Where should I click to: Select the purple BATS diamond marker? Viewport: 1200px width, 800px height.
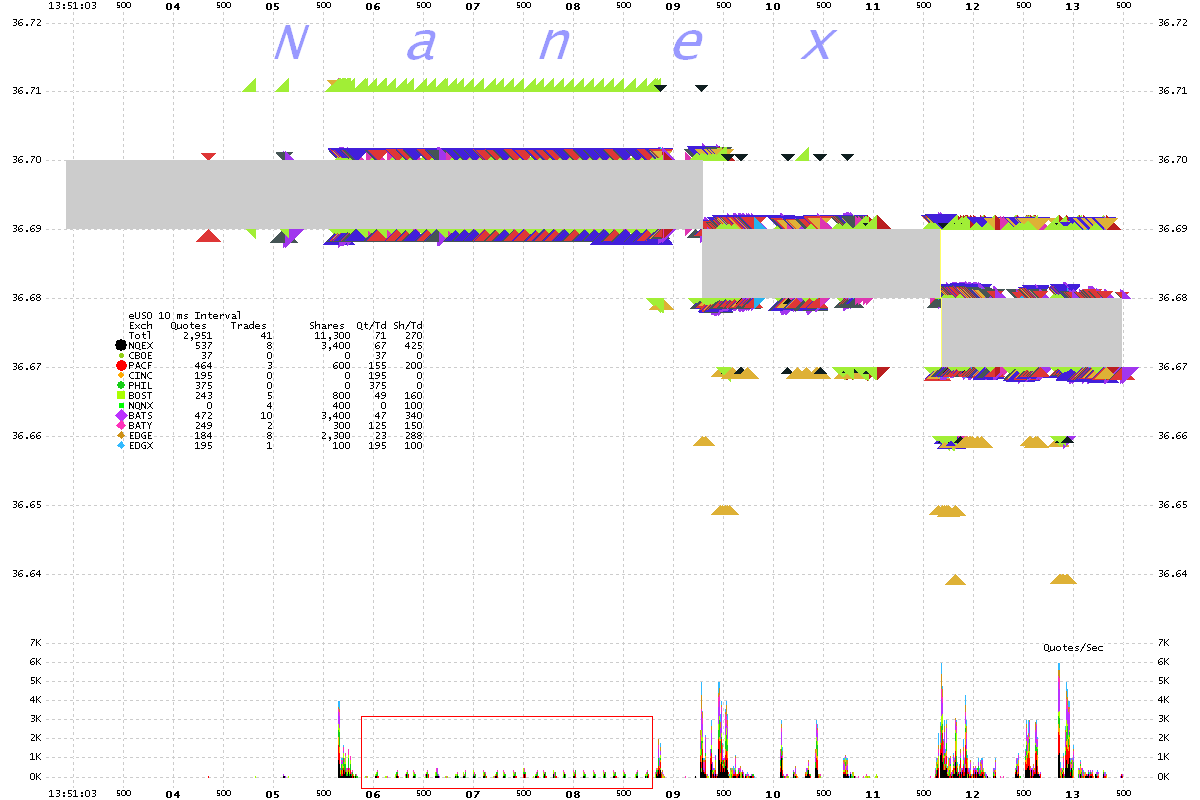[x=121, y=415]
